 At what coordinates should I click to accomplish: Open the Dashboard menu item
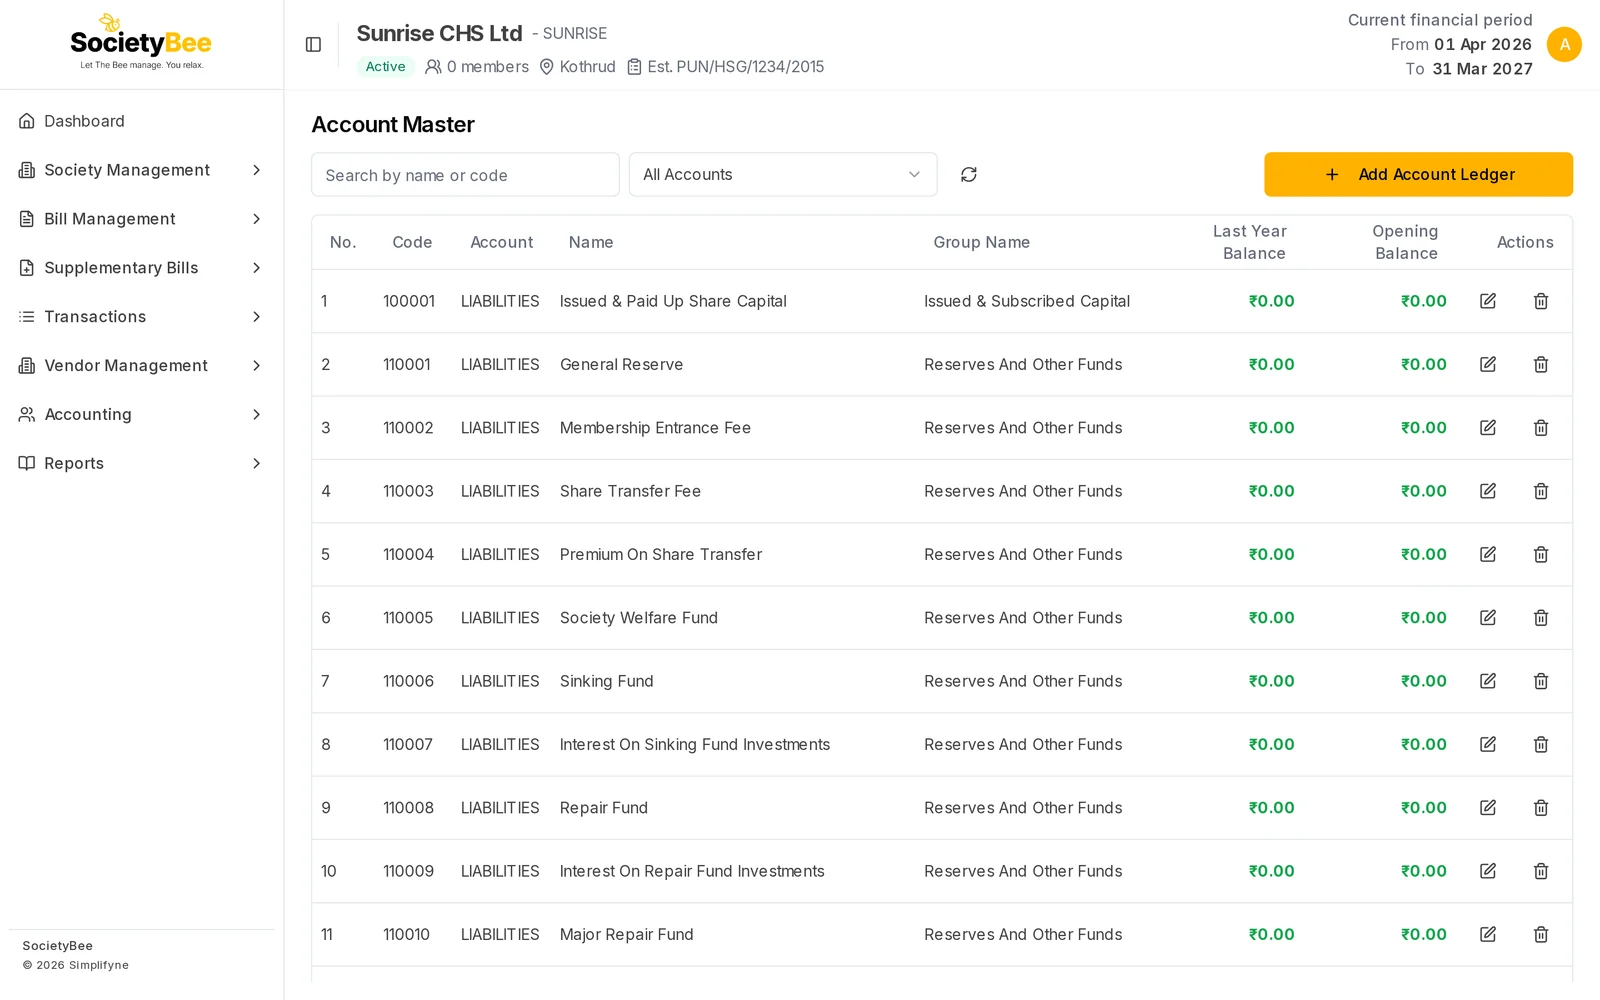(x=141, y=121)
